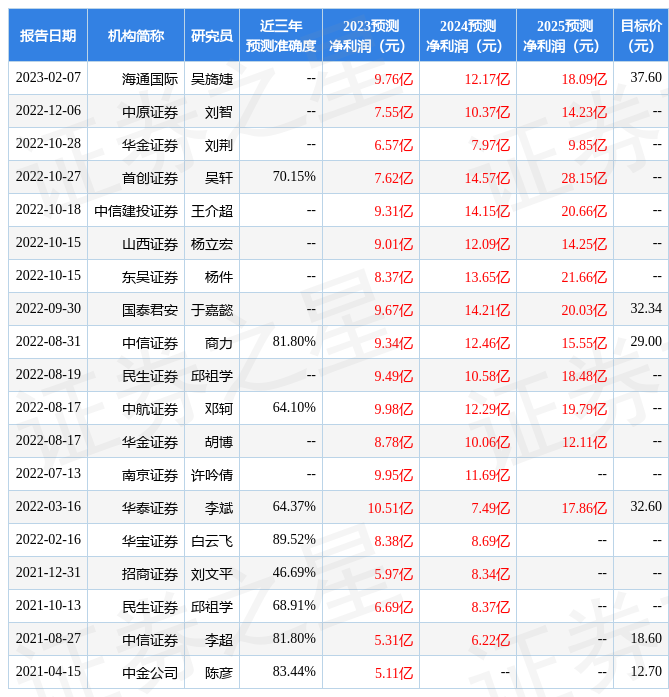Screen dimensions: 669x697
Task: Click the 机构简称 column header
Action: (x=136, y=36)
